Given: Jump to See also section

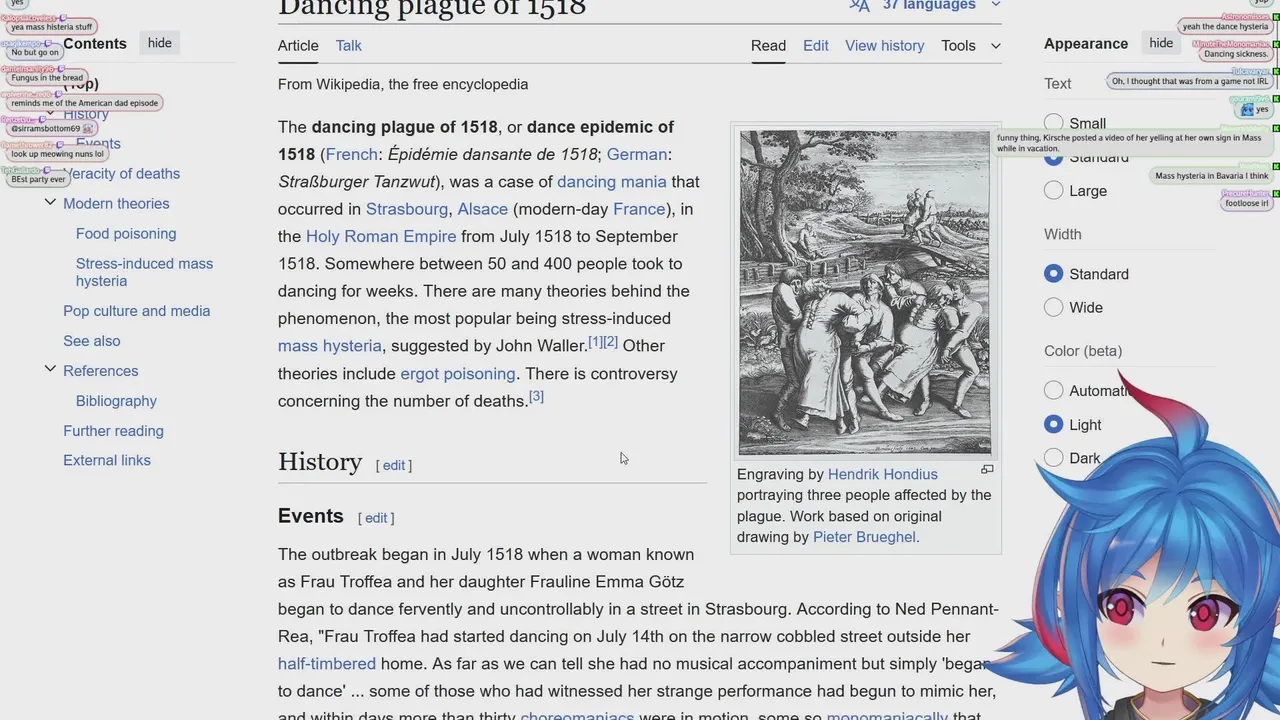Looking at the screenshot, I should click(x=92, y=341).
